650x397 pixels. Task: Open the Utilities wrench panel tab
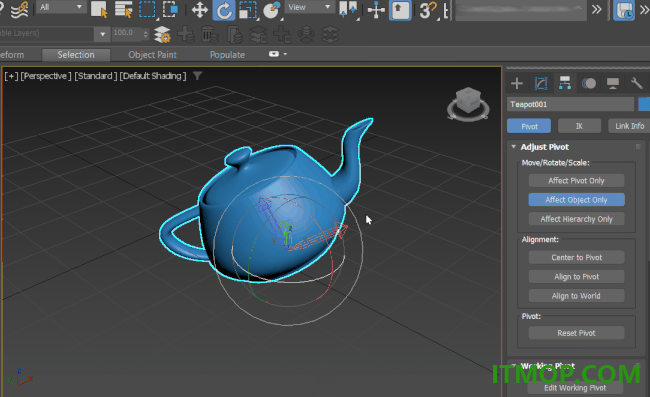click(x=636, y=84)
